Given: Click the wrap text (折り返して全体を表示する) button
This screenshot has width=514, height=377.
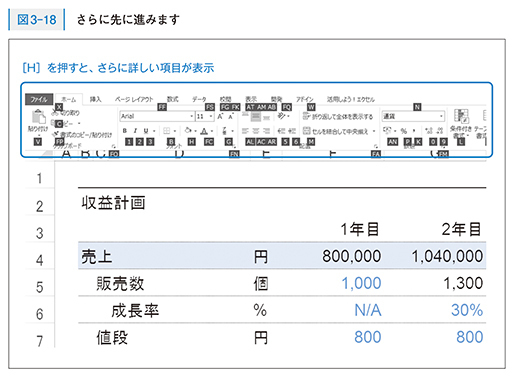Looking at the screenshot, I should click(338, 116).
